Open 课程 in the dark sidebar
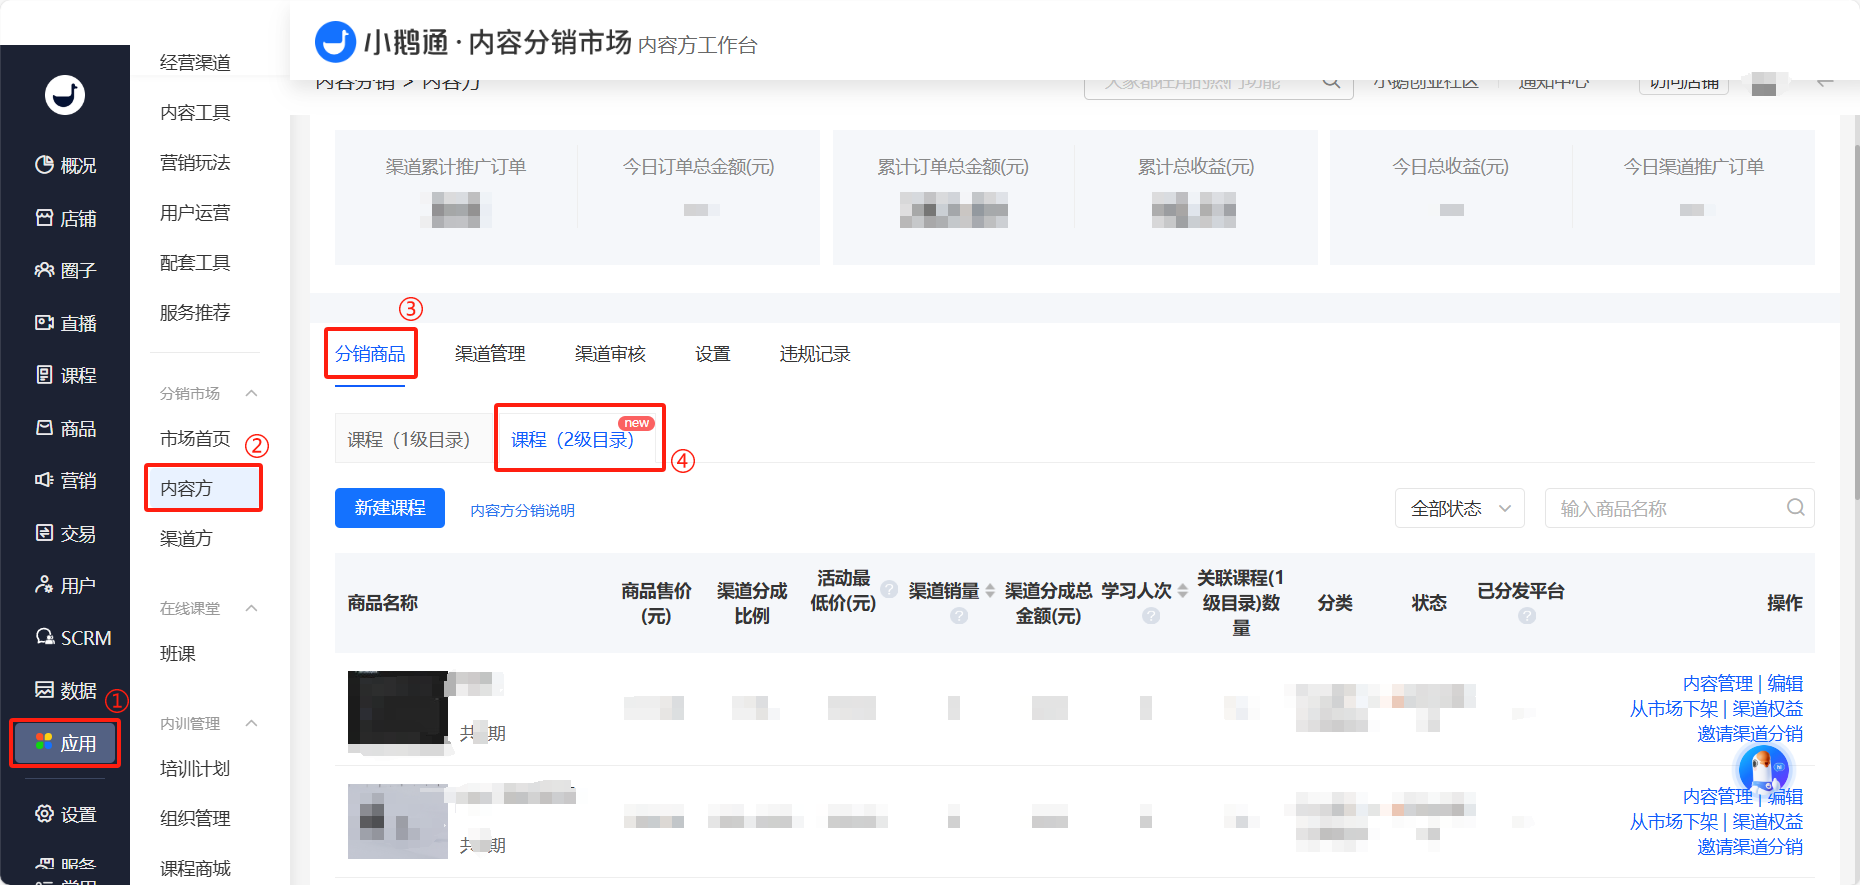This screenshot has width=1860, height=885. [65, 375]
